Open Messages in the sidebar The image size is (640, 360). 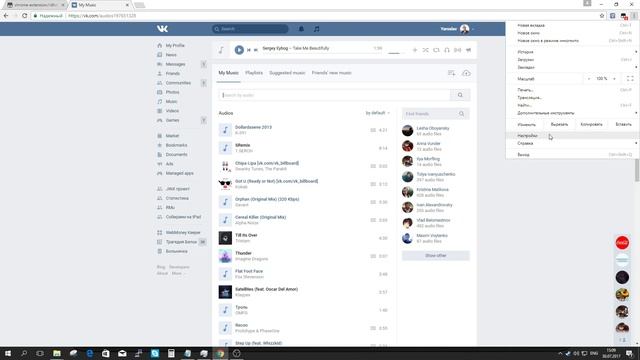pos(176,64)
